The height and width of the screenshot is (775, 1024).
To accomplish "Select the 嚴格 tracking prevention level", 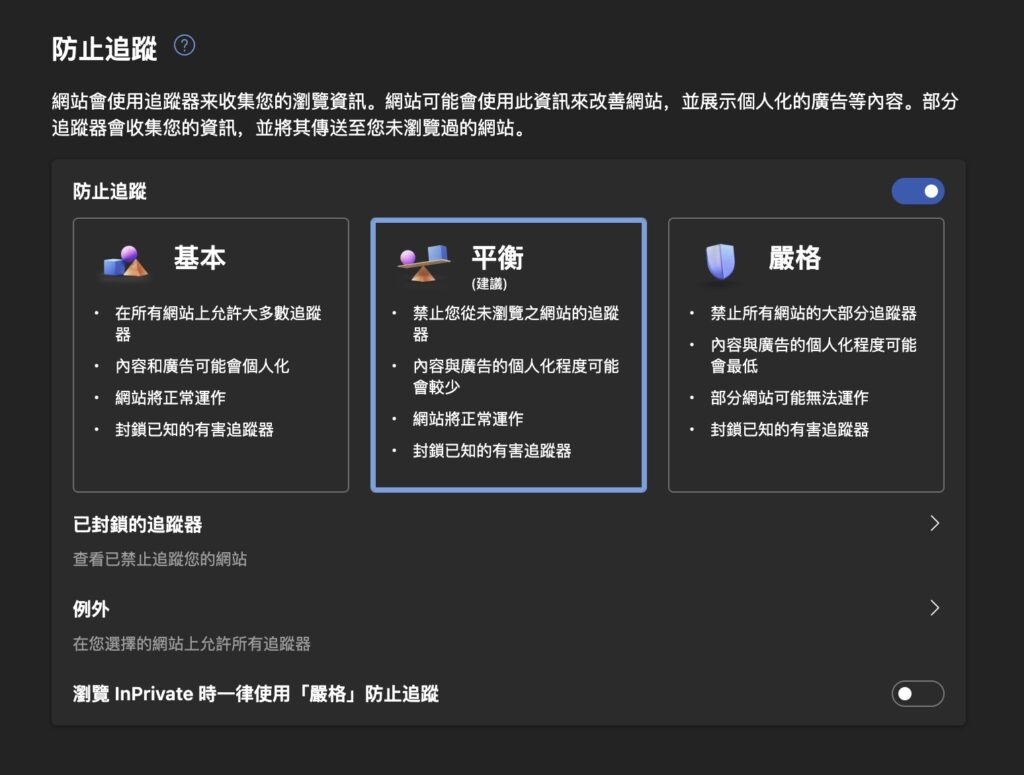I will (x=806, y=355).
